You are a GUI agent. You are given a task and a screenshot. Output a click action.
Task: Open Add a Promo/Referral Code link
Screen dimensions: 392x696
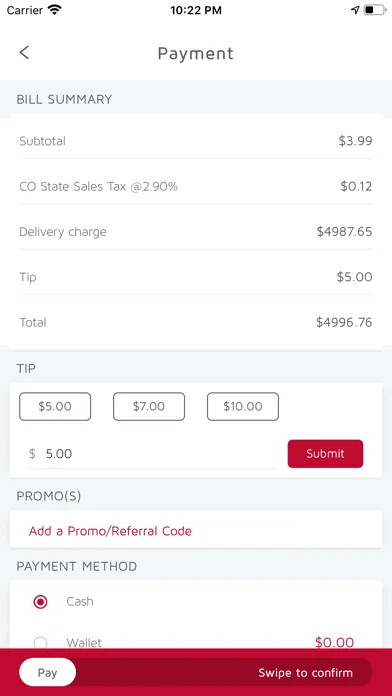click(110, 531)
